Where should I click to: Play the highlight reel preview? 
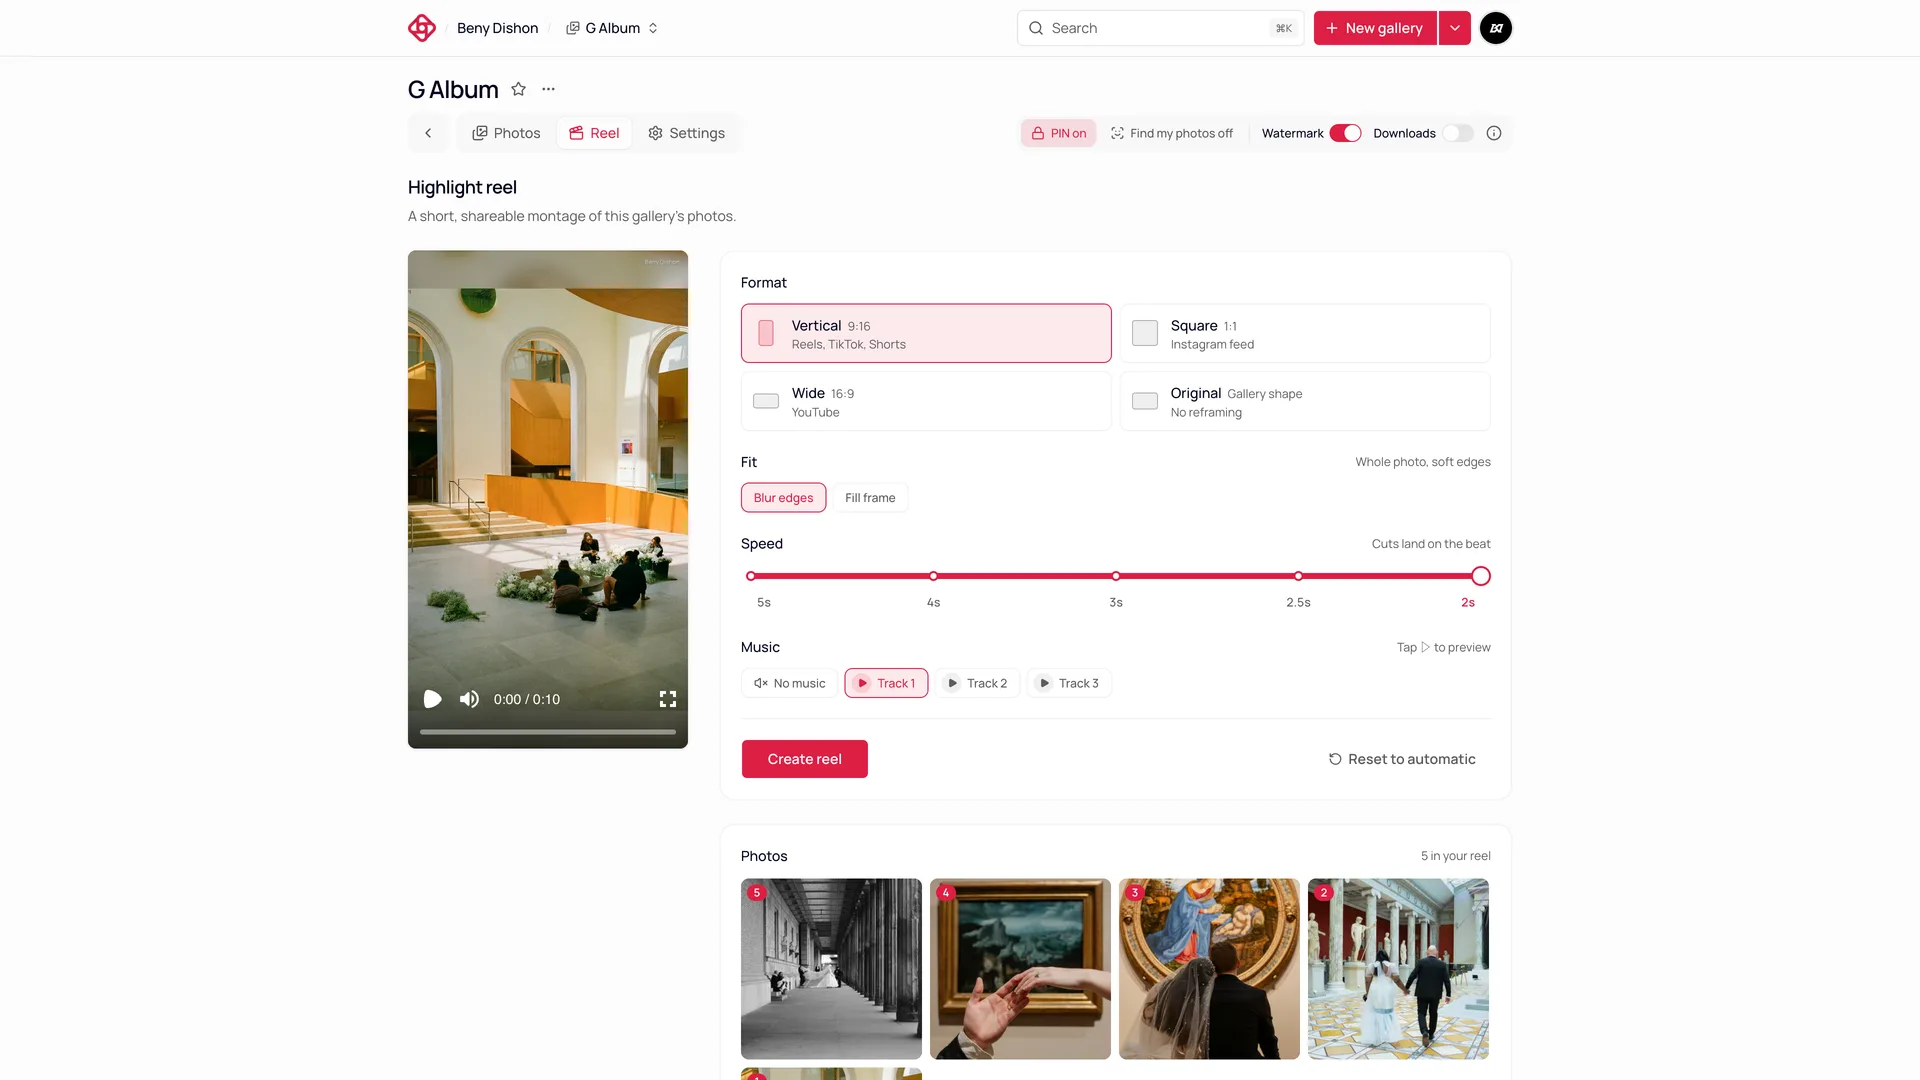pyautogui.click(x=433, y=699)
